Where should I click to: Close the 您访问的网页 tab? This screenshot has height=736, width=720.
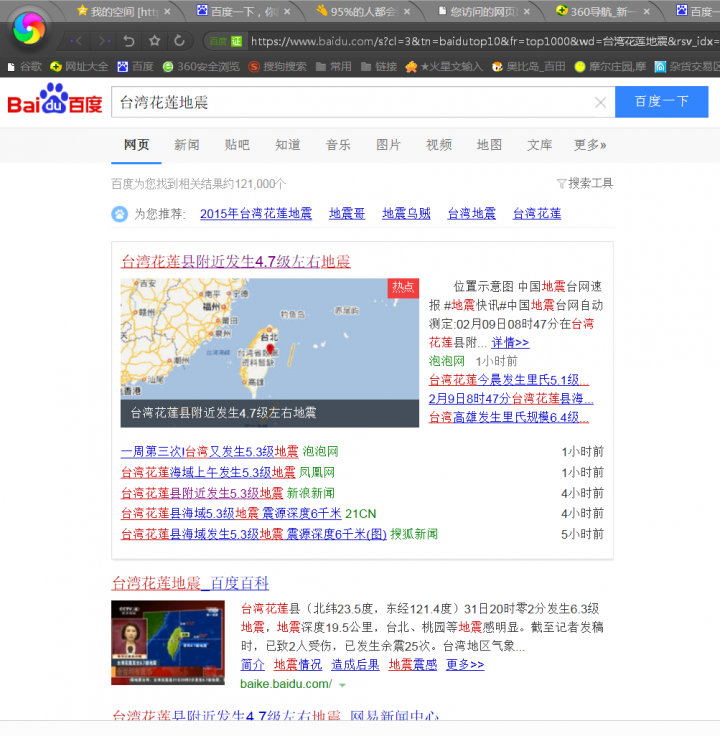(527, 11)
